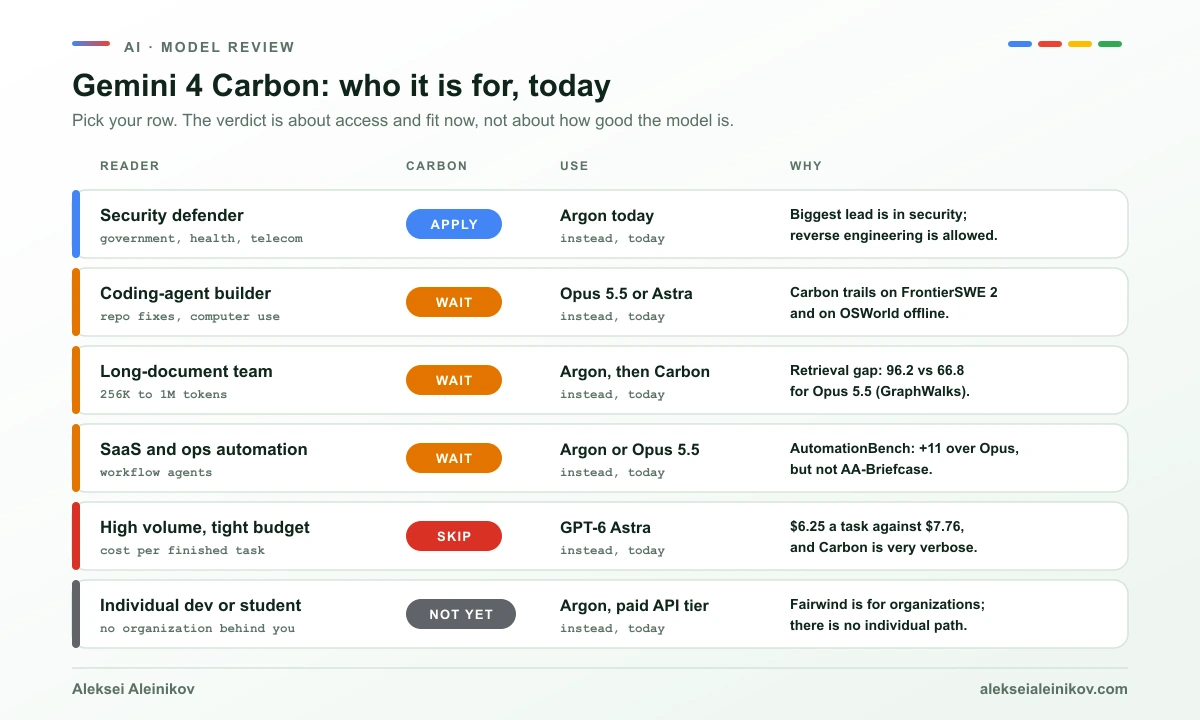The height and width of the screenshot is (720, 1200).
Task: Click the gray NOT YET badge
Action: 461,614
